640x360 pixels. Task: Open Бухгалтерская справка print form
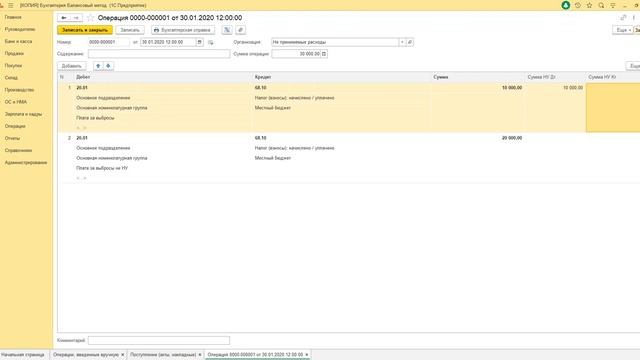[183, 30]
